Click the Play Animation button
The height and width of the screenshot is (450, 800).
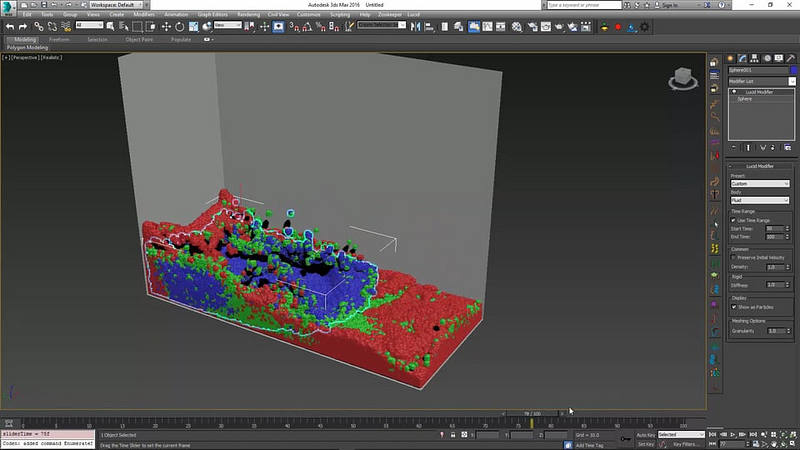733,435
